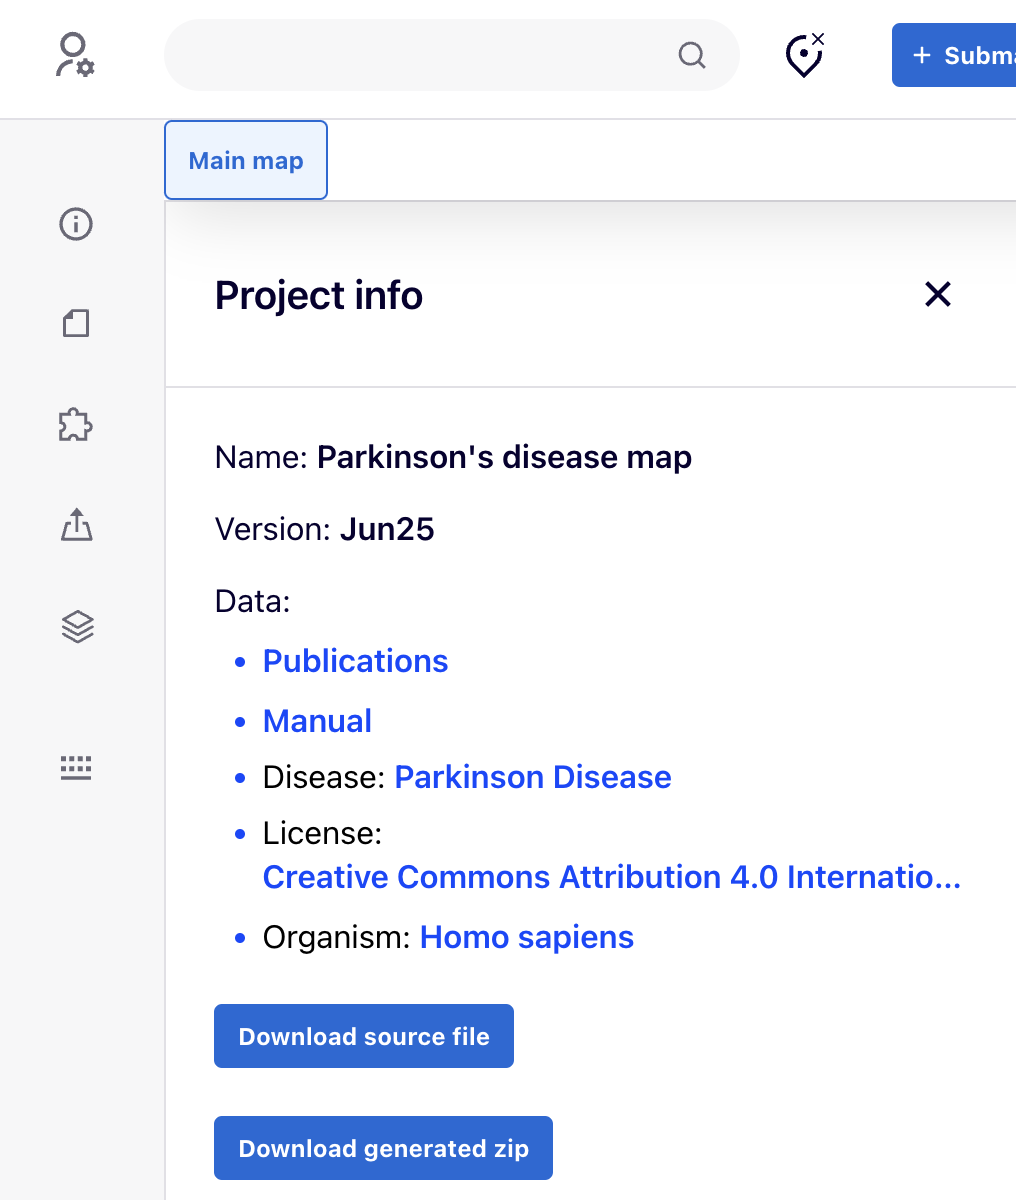This screenshot has height=1200, width=1016.
Task: Open the Project info panel via info icon
Action: (75, 225)
